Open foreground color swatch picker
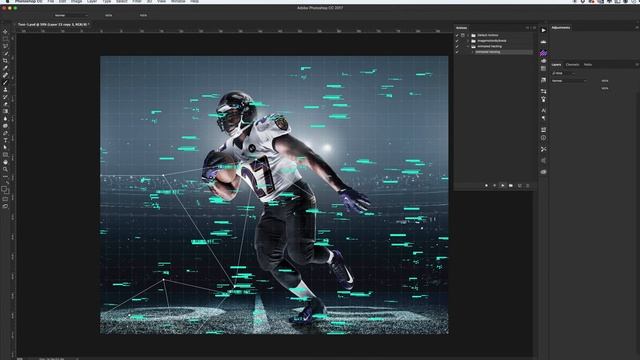Viewport: 640px width, 360px height. pos(4,189)
